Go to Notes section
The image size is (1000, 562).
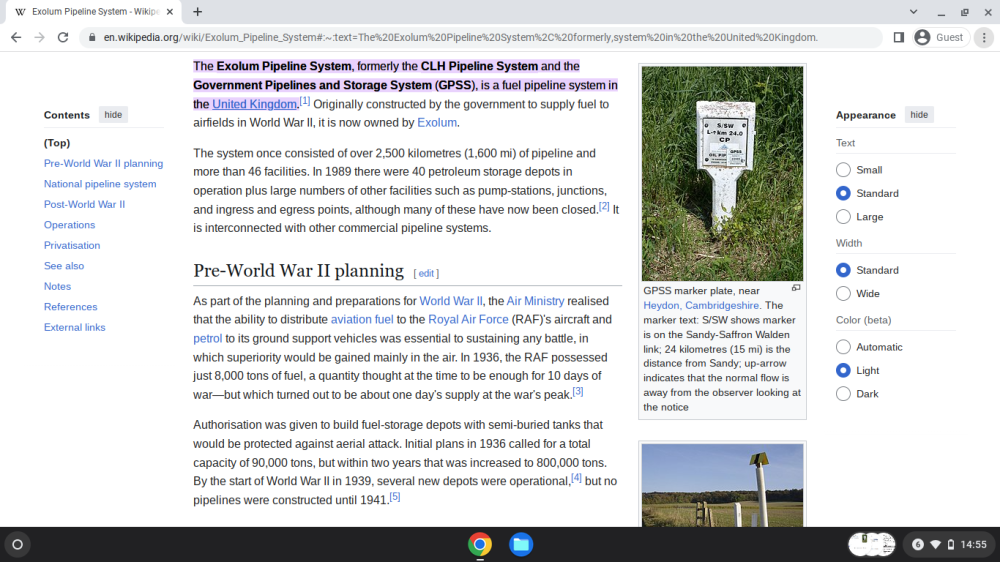pos(57,286)
